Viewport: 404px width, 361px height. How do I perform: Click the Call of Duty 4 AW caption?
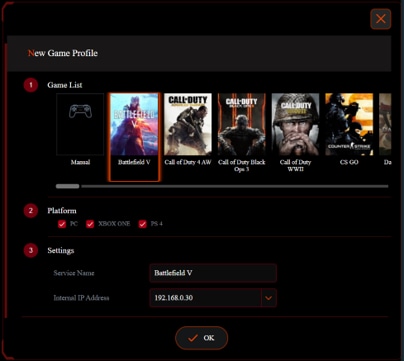tap(188, 162)
